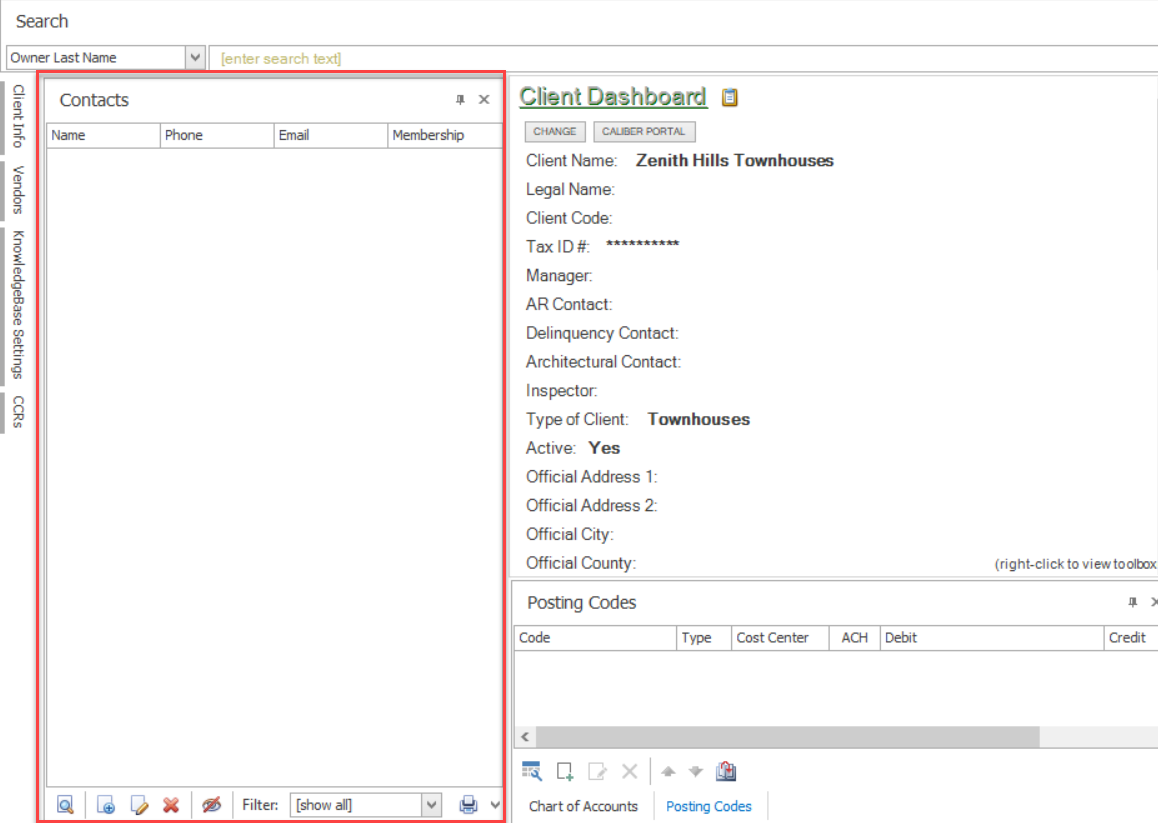Sort contacts by Name column

[103, 135]
